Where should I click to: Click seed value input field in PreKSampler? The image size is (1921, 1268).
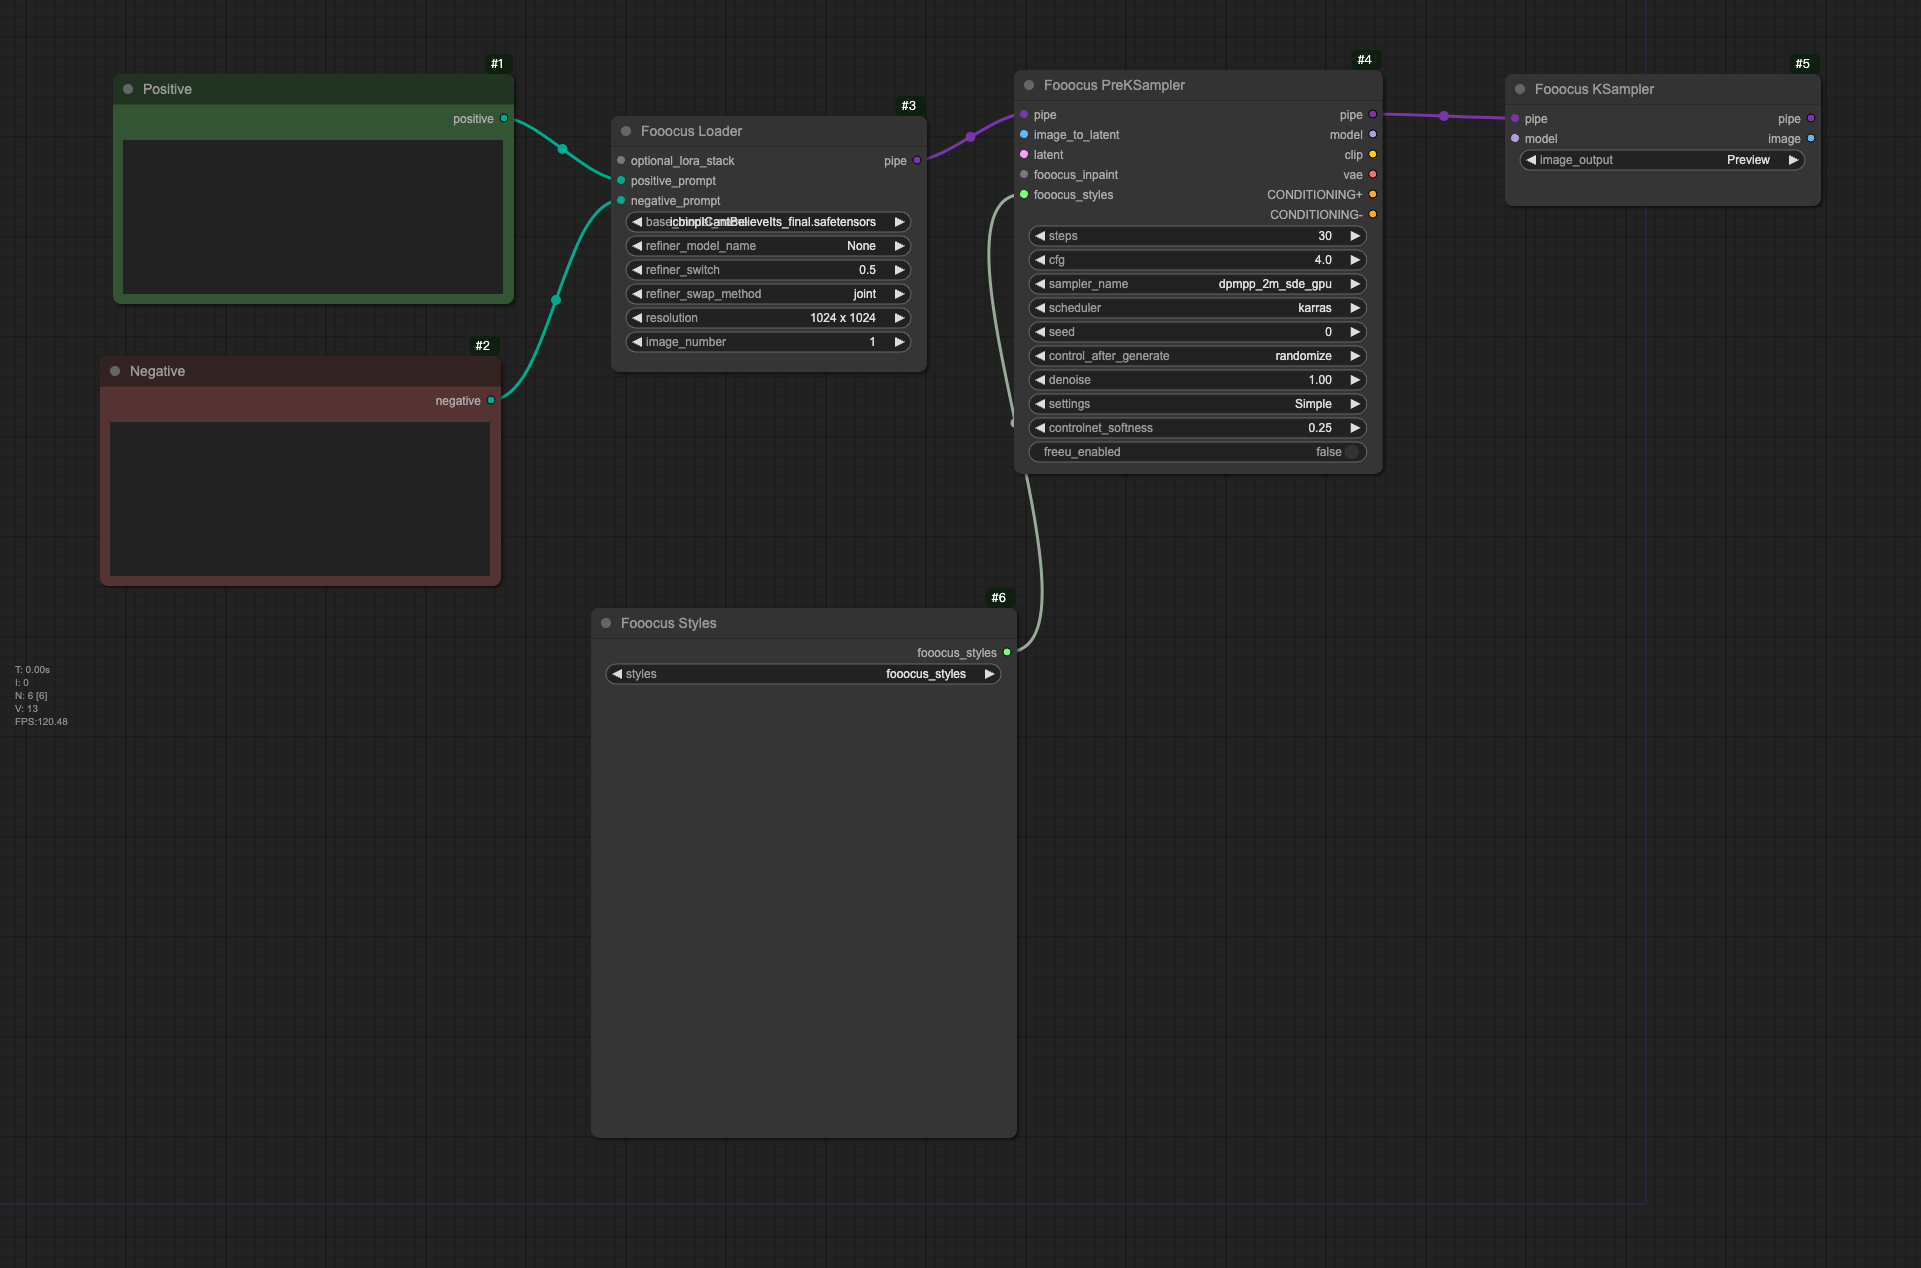[1195, 331]
